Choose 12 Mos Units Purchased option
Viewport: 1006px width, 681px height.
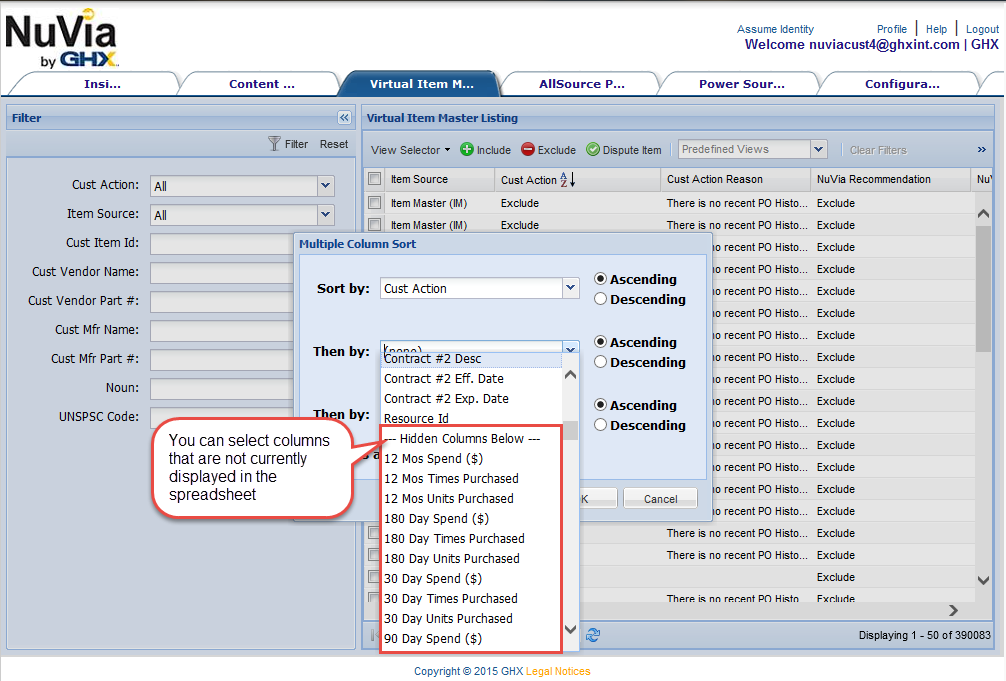(x=472, y=498)
